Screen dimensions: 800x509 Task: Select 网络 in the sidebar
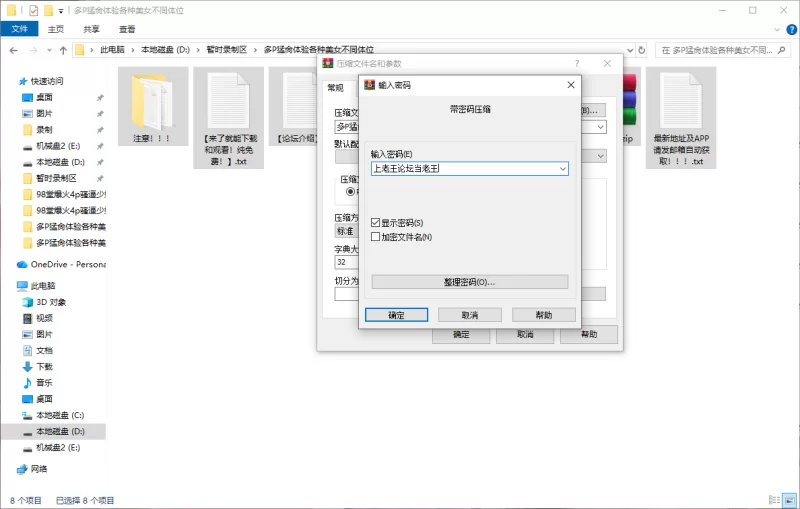(39, 469)
